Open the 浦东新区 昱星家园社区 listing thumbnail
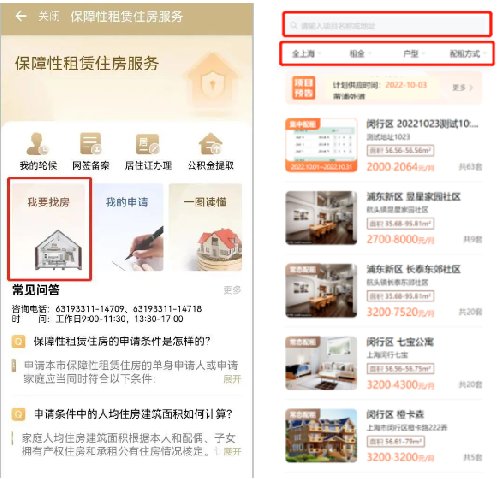This screenshot has width=500, height=479. click(x=321, y=218)
